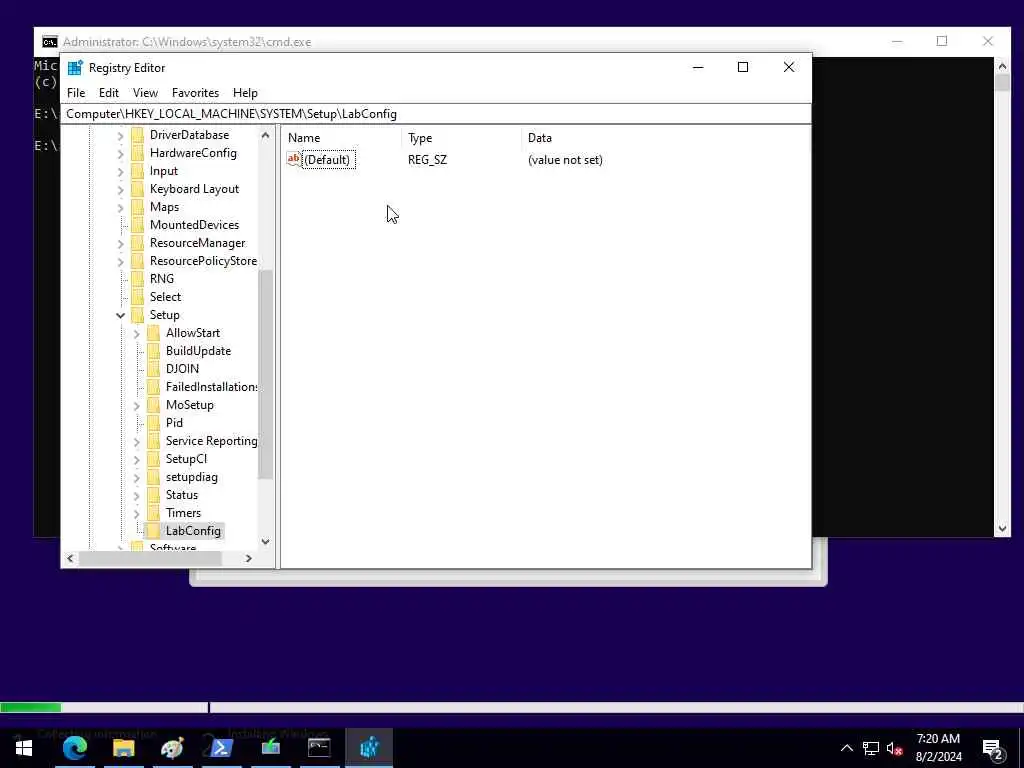Collapse the Setup key
Viewport: 1024px width, 768px height.
pyautogui.click(x=120, y=315)
